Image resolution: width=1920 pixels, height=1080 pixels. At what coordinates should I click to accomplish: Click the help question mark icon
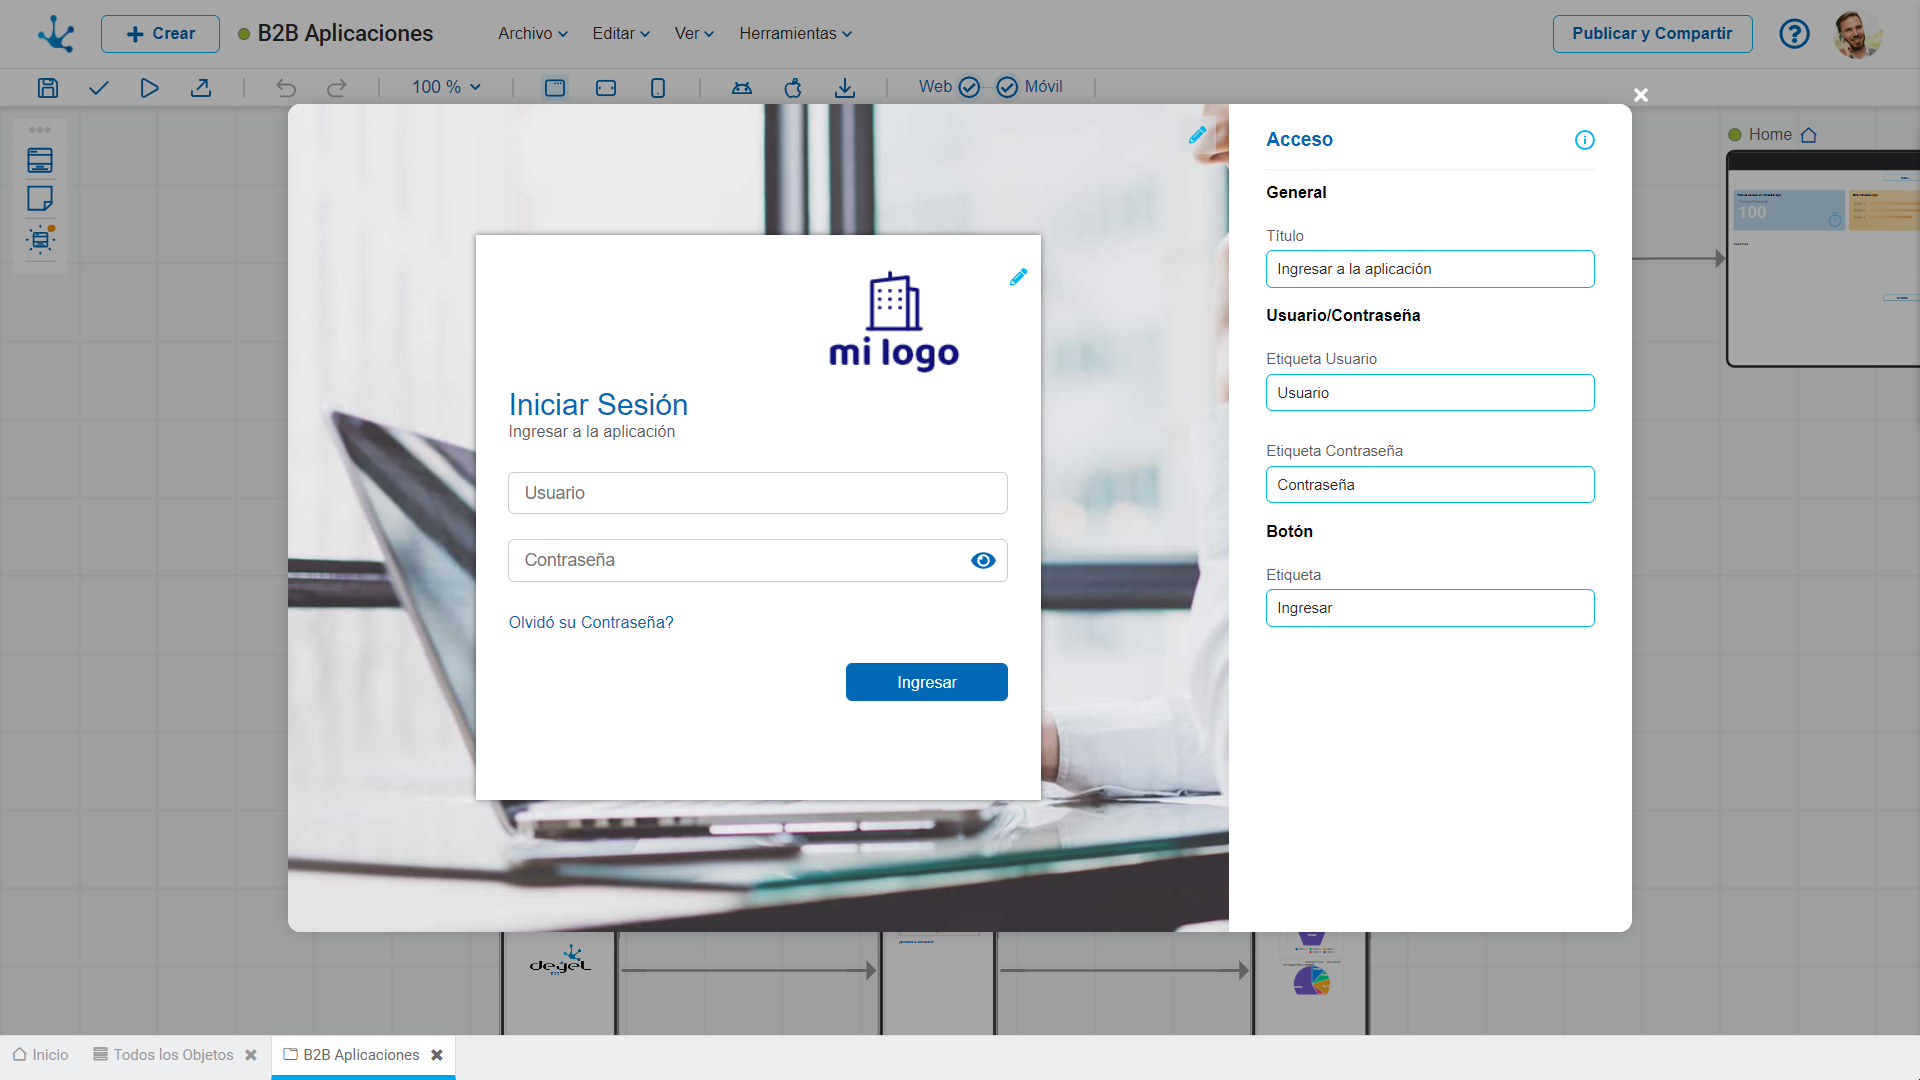click(1794, 34)
